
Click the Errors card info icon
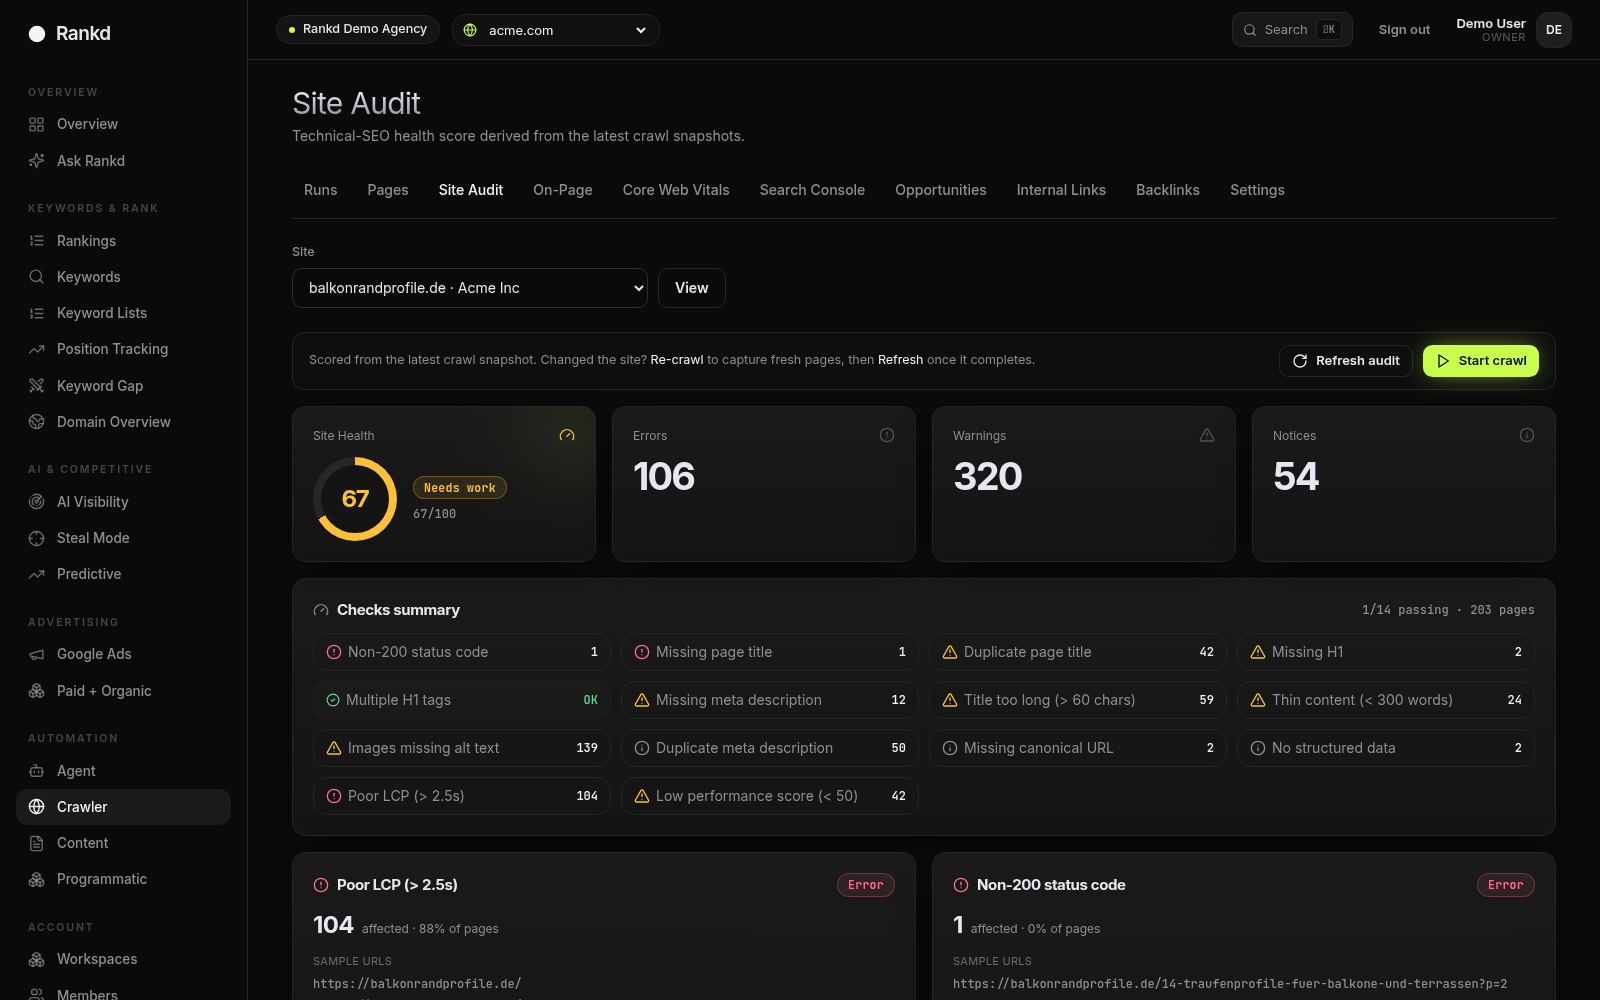887,435
